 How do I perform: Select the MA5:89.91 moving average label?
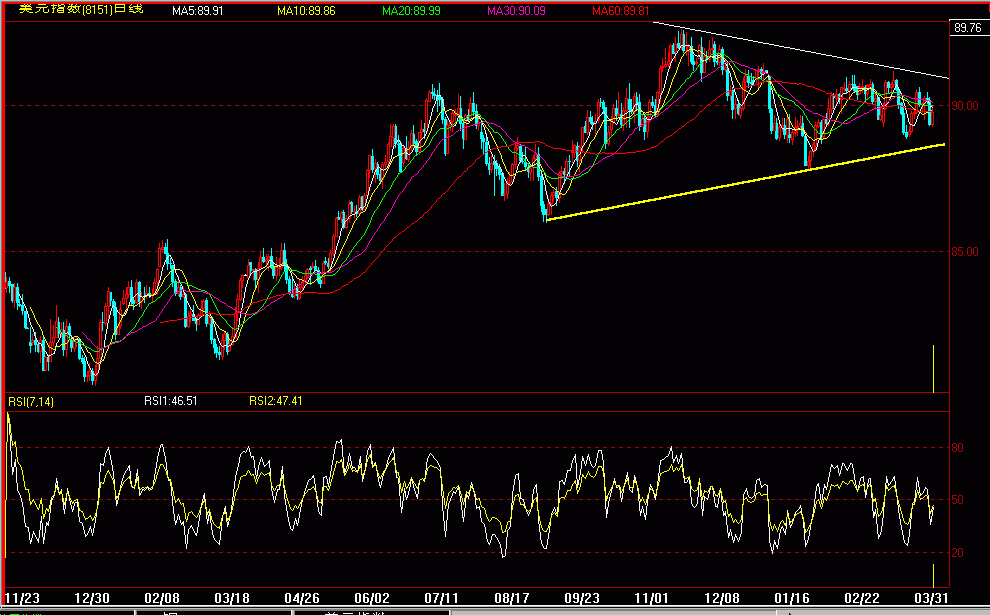click(205, 12)
